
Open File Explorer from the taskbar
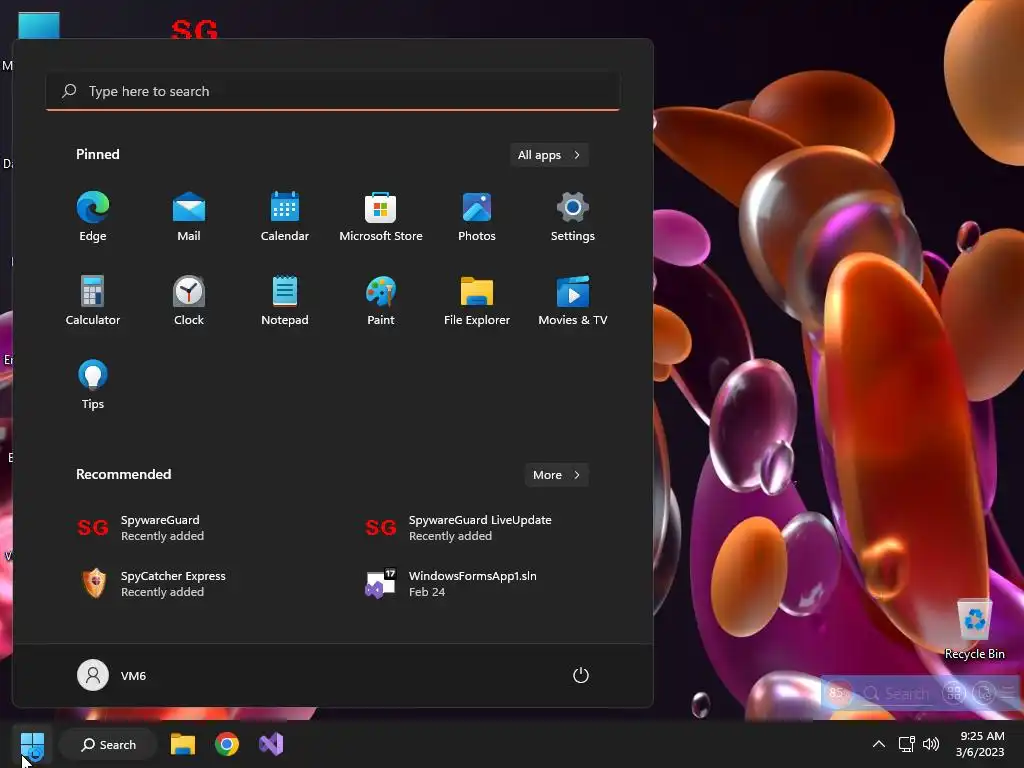point(183,744)
